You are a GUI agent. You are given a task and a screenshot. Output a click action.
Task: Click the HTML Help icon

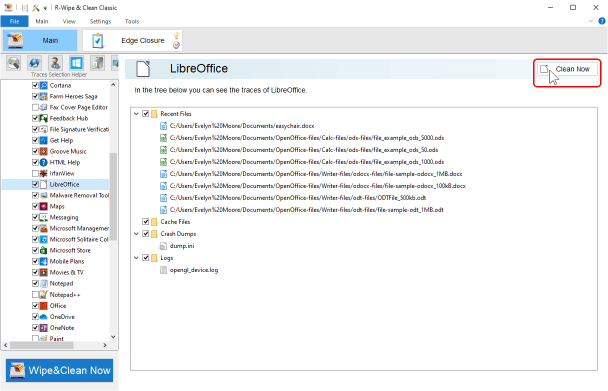[44, 162]
